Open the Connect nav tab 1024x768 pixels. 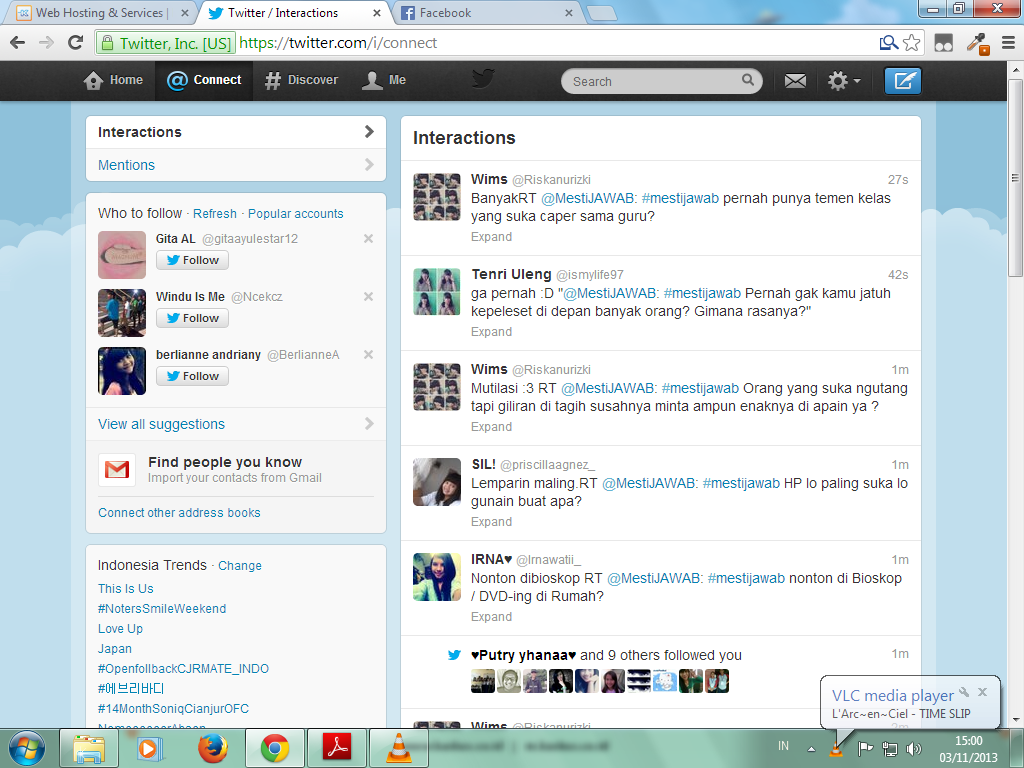pos(204,80)
